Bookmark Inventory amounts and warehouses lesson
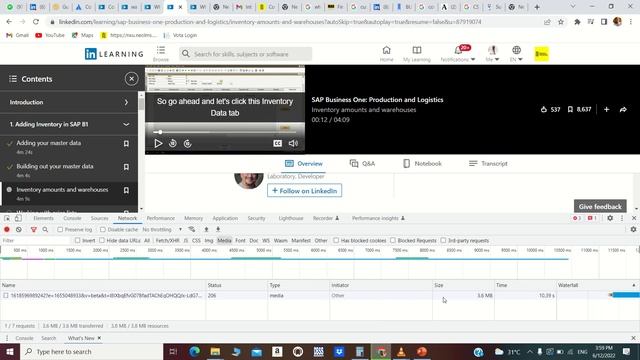 pos(126,190)
